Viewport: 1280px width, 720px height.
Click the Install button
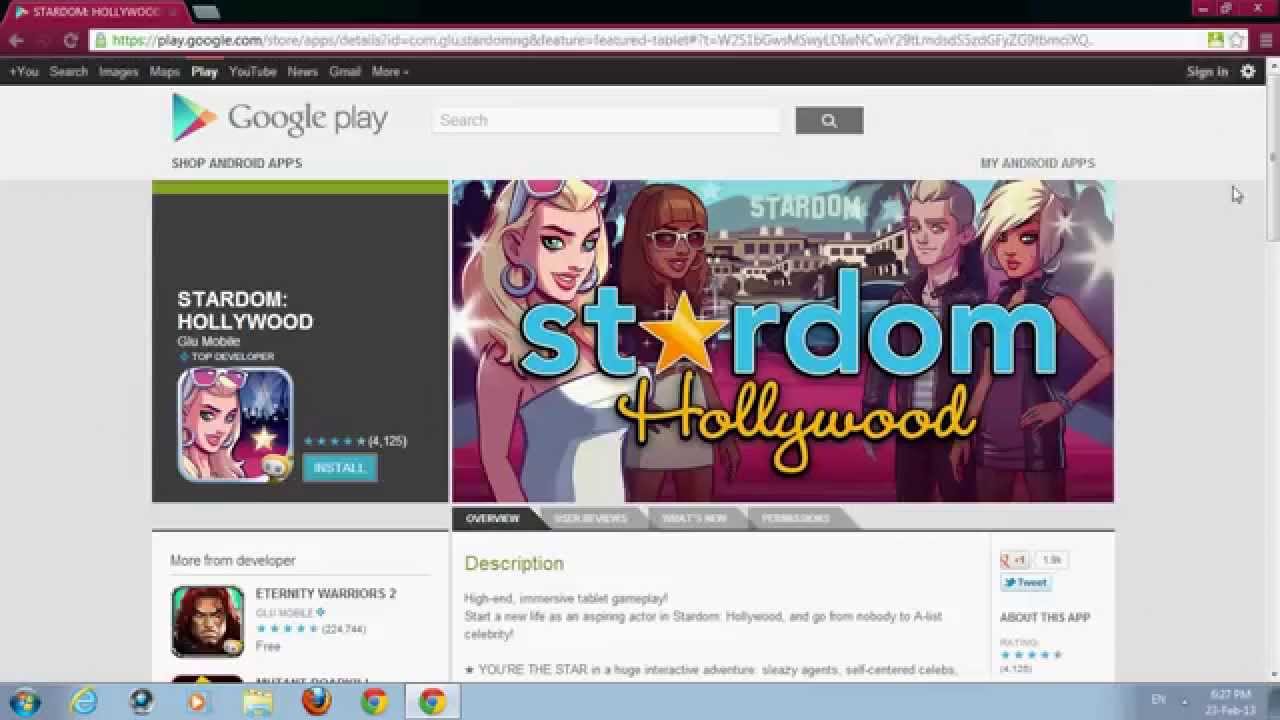click(340, 468)
